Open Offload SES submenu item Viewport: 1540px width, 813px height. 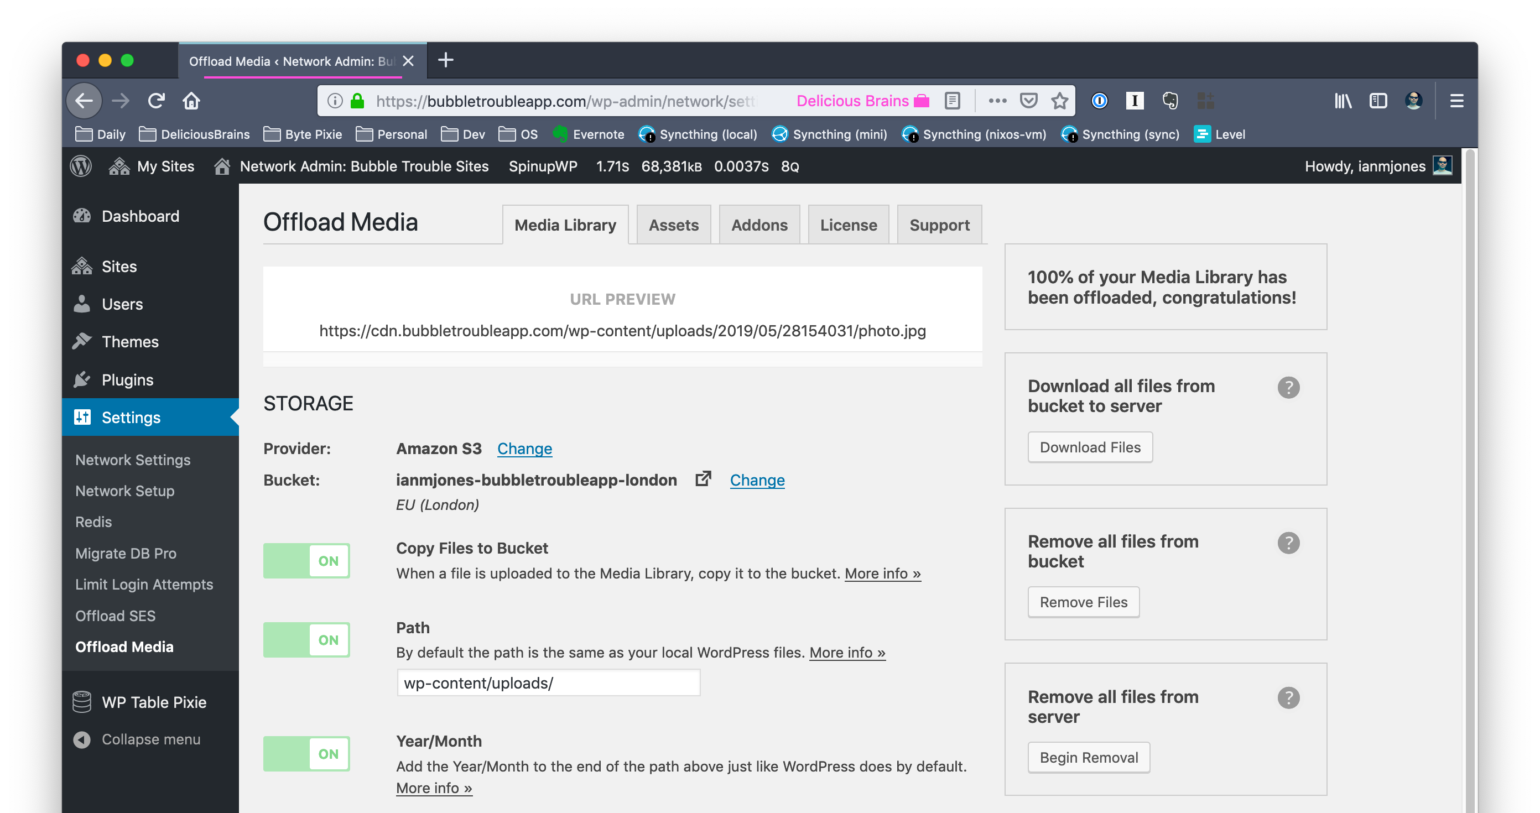click(115, 616)
